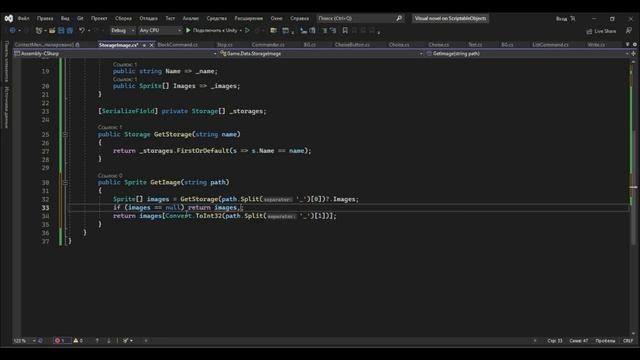Open the Анализ menu

click(x=191, y=18)
